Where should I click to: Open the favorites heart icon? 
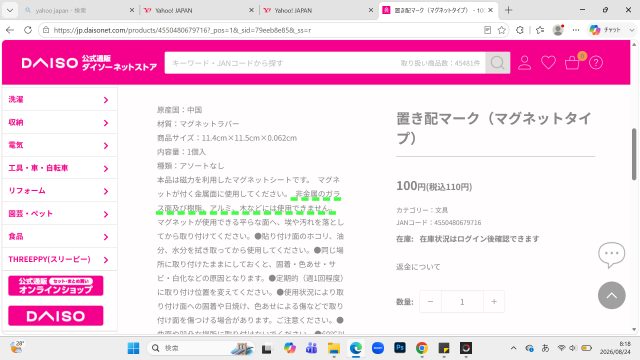tap(548, 63)
